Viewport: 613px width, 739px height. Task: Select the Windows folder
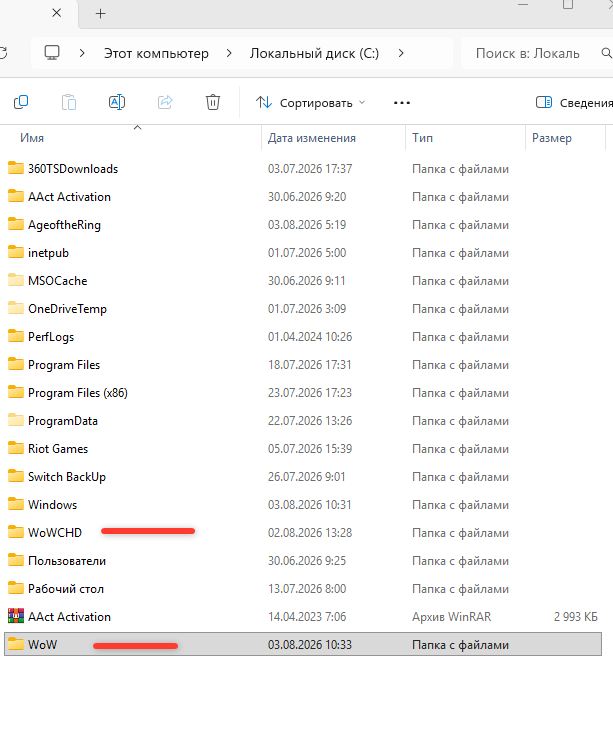tap(303, 505)
